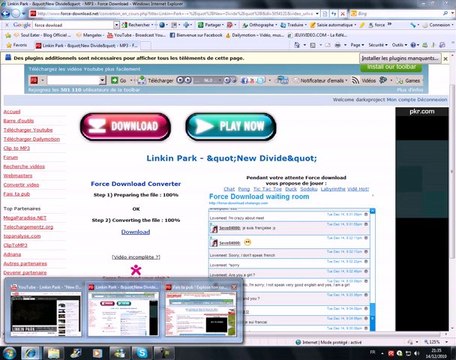Screen dimensions: 456x360
Task: Click the teal PLAY NOW button
Action: pyautogui.click(x=231, y=127)
